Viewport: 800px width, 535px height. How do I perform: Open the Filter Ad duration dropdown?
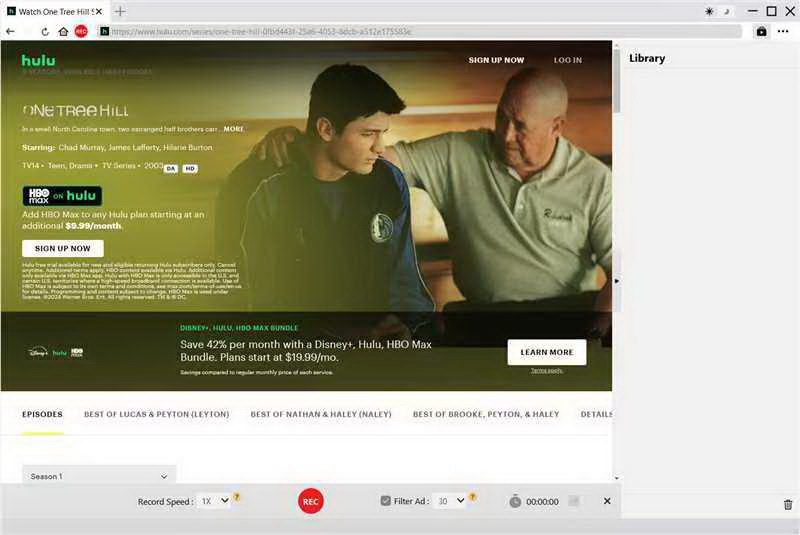tap(449, 501)
